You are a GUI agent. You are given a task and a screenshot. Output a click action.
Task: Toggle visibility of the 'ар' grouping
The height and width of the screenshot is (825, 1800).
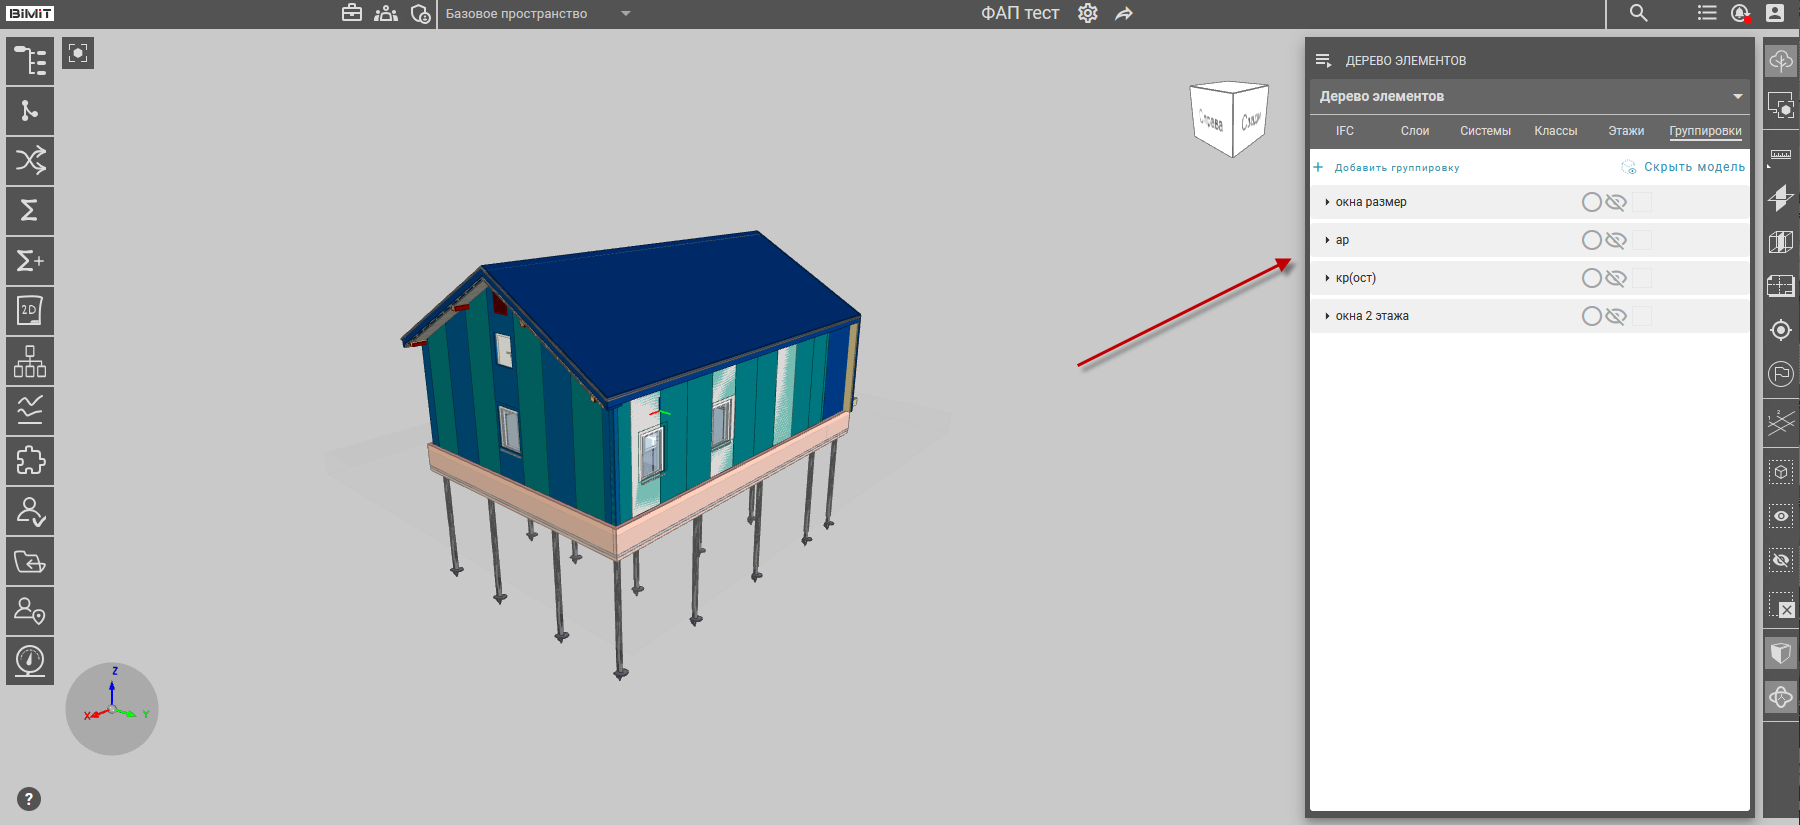(1616, 240)
